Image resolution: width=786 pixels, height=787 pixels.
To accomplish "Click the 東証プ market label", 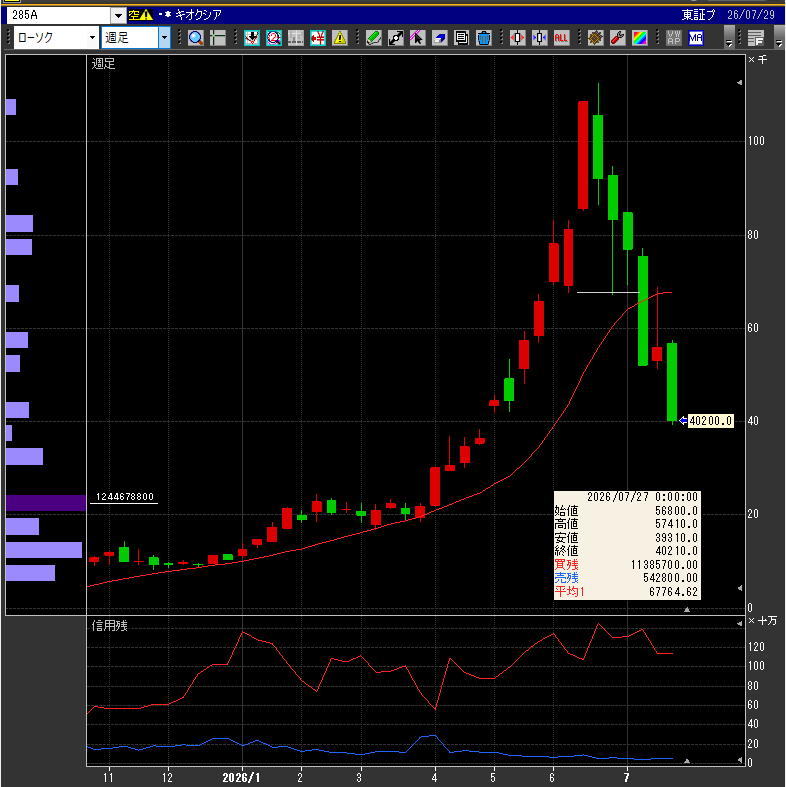I will click(x=698, y=15).
